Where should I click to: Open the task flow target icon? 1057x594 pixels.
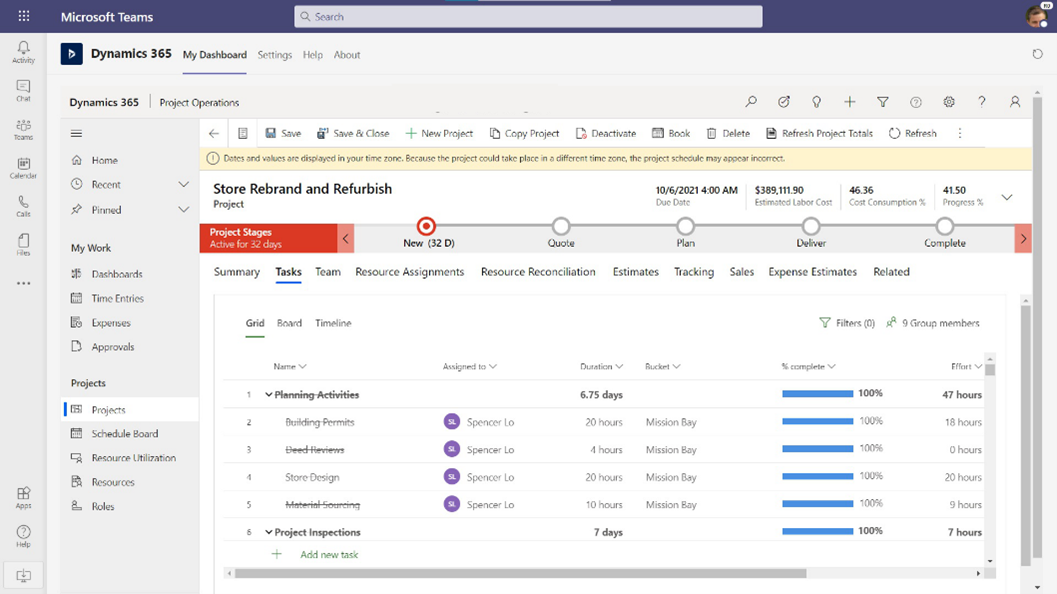click(783, 102)
